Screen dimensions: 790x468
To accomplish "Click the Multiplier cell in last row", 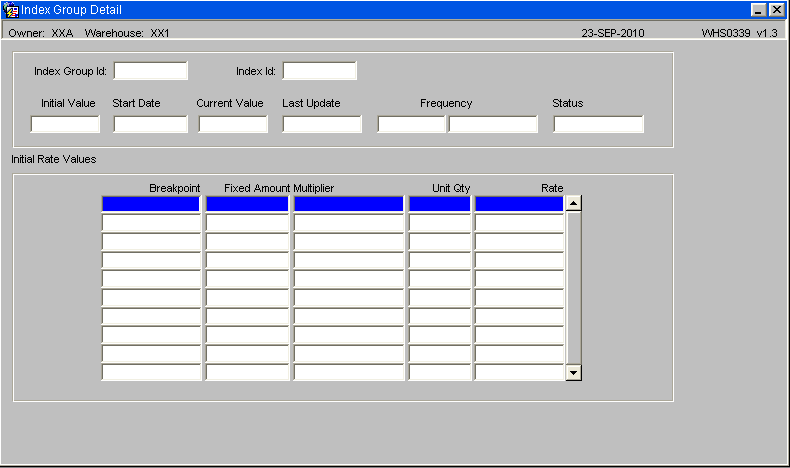I will (349, 372).
